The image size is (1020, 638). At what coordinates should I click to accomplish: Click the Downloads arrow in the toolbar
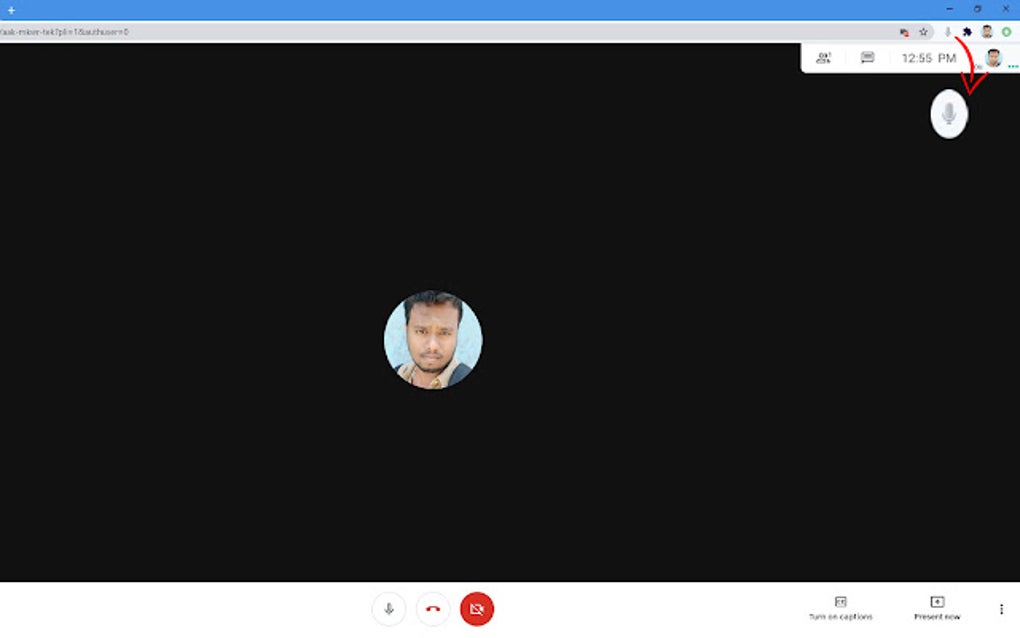pyautogui.click(x=947, y=31)
